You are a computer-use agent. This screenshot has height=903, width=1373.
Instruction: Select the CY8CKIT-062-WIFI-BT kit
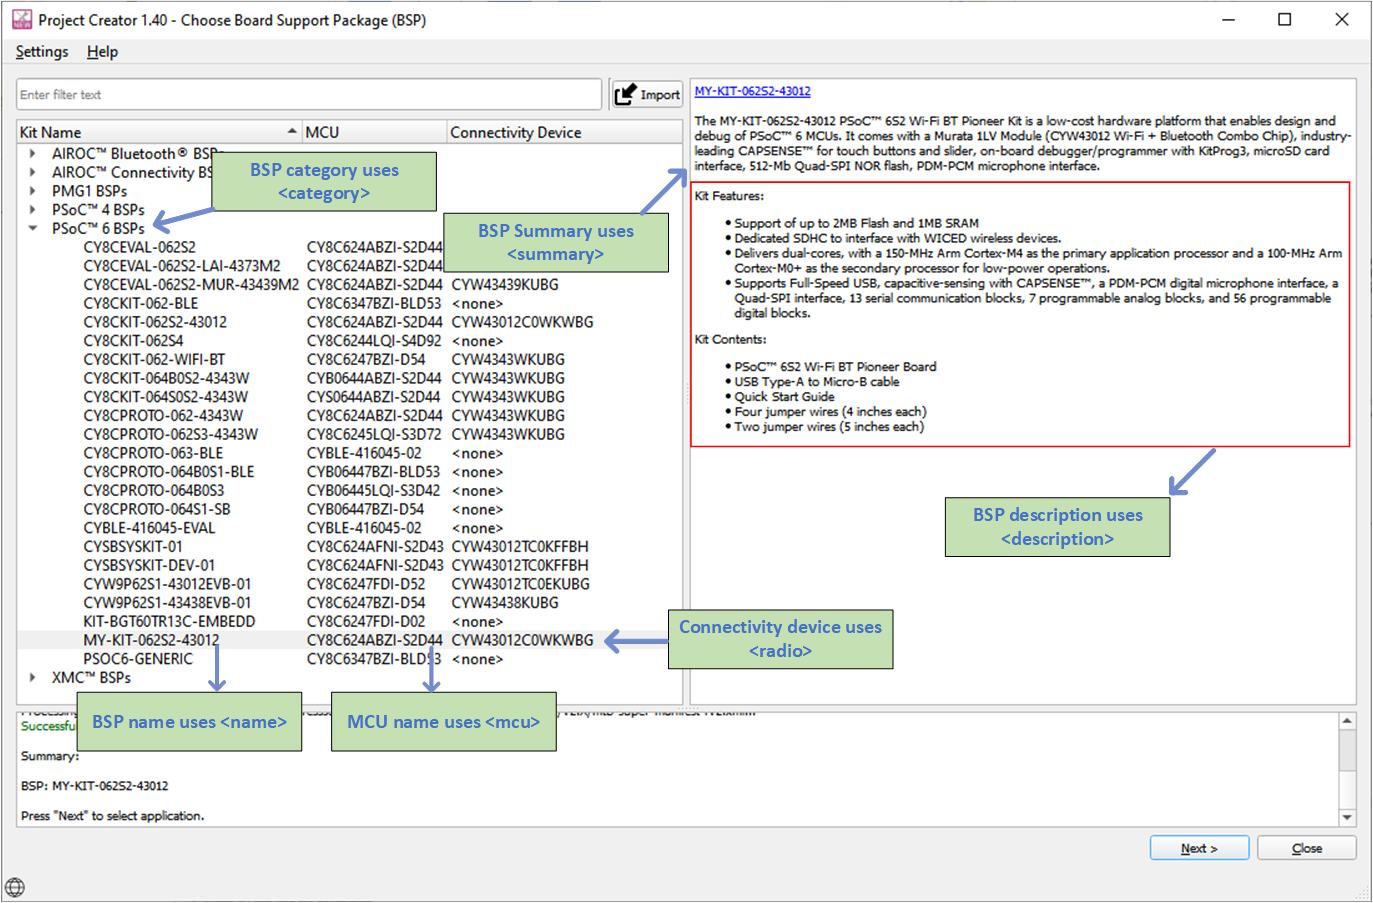(154, 359)
